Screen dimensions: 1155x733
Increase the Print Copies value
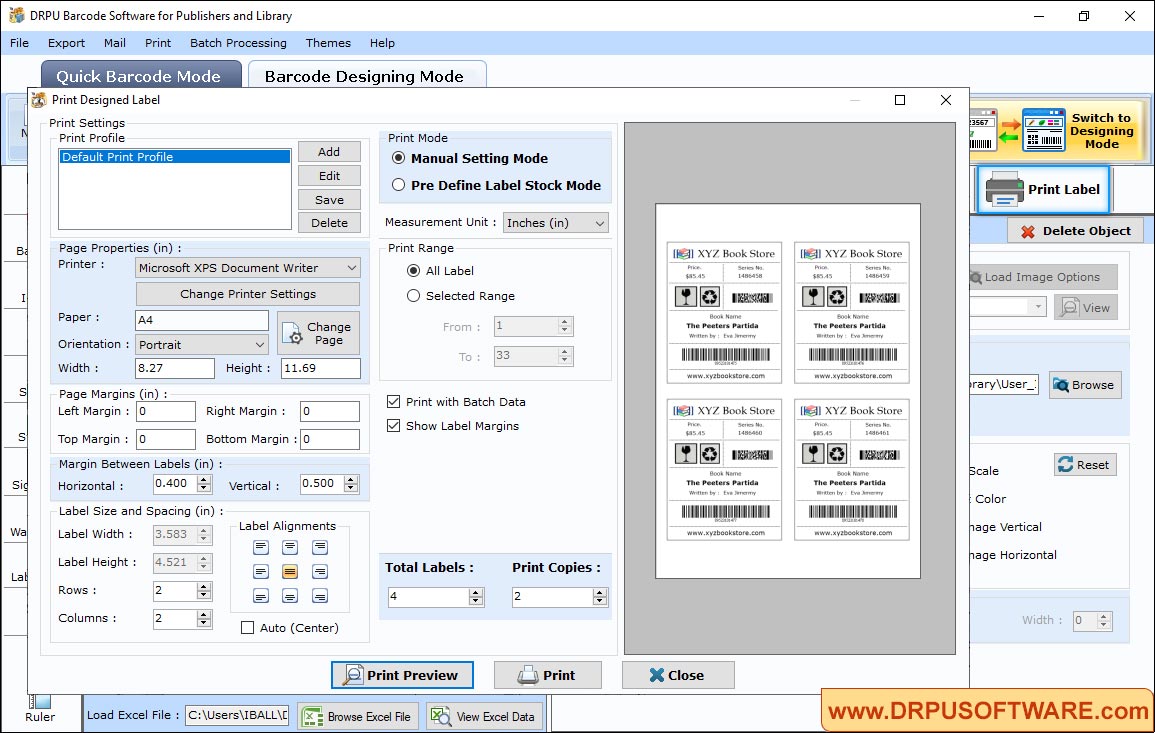600,592
